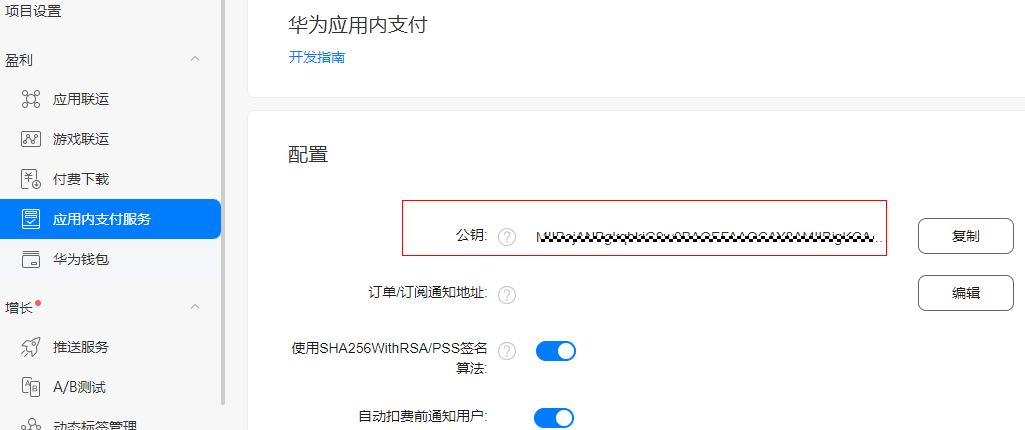Toggle the SHA256WithRSA/PSS签名算法 switch
1025x430 pixels.
pos(556,351)
